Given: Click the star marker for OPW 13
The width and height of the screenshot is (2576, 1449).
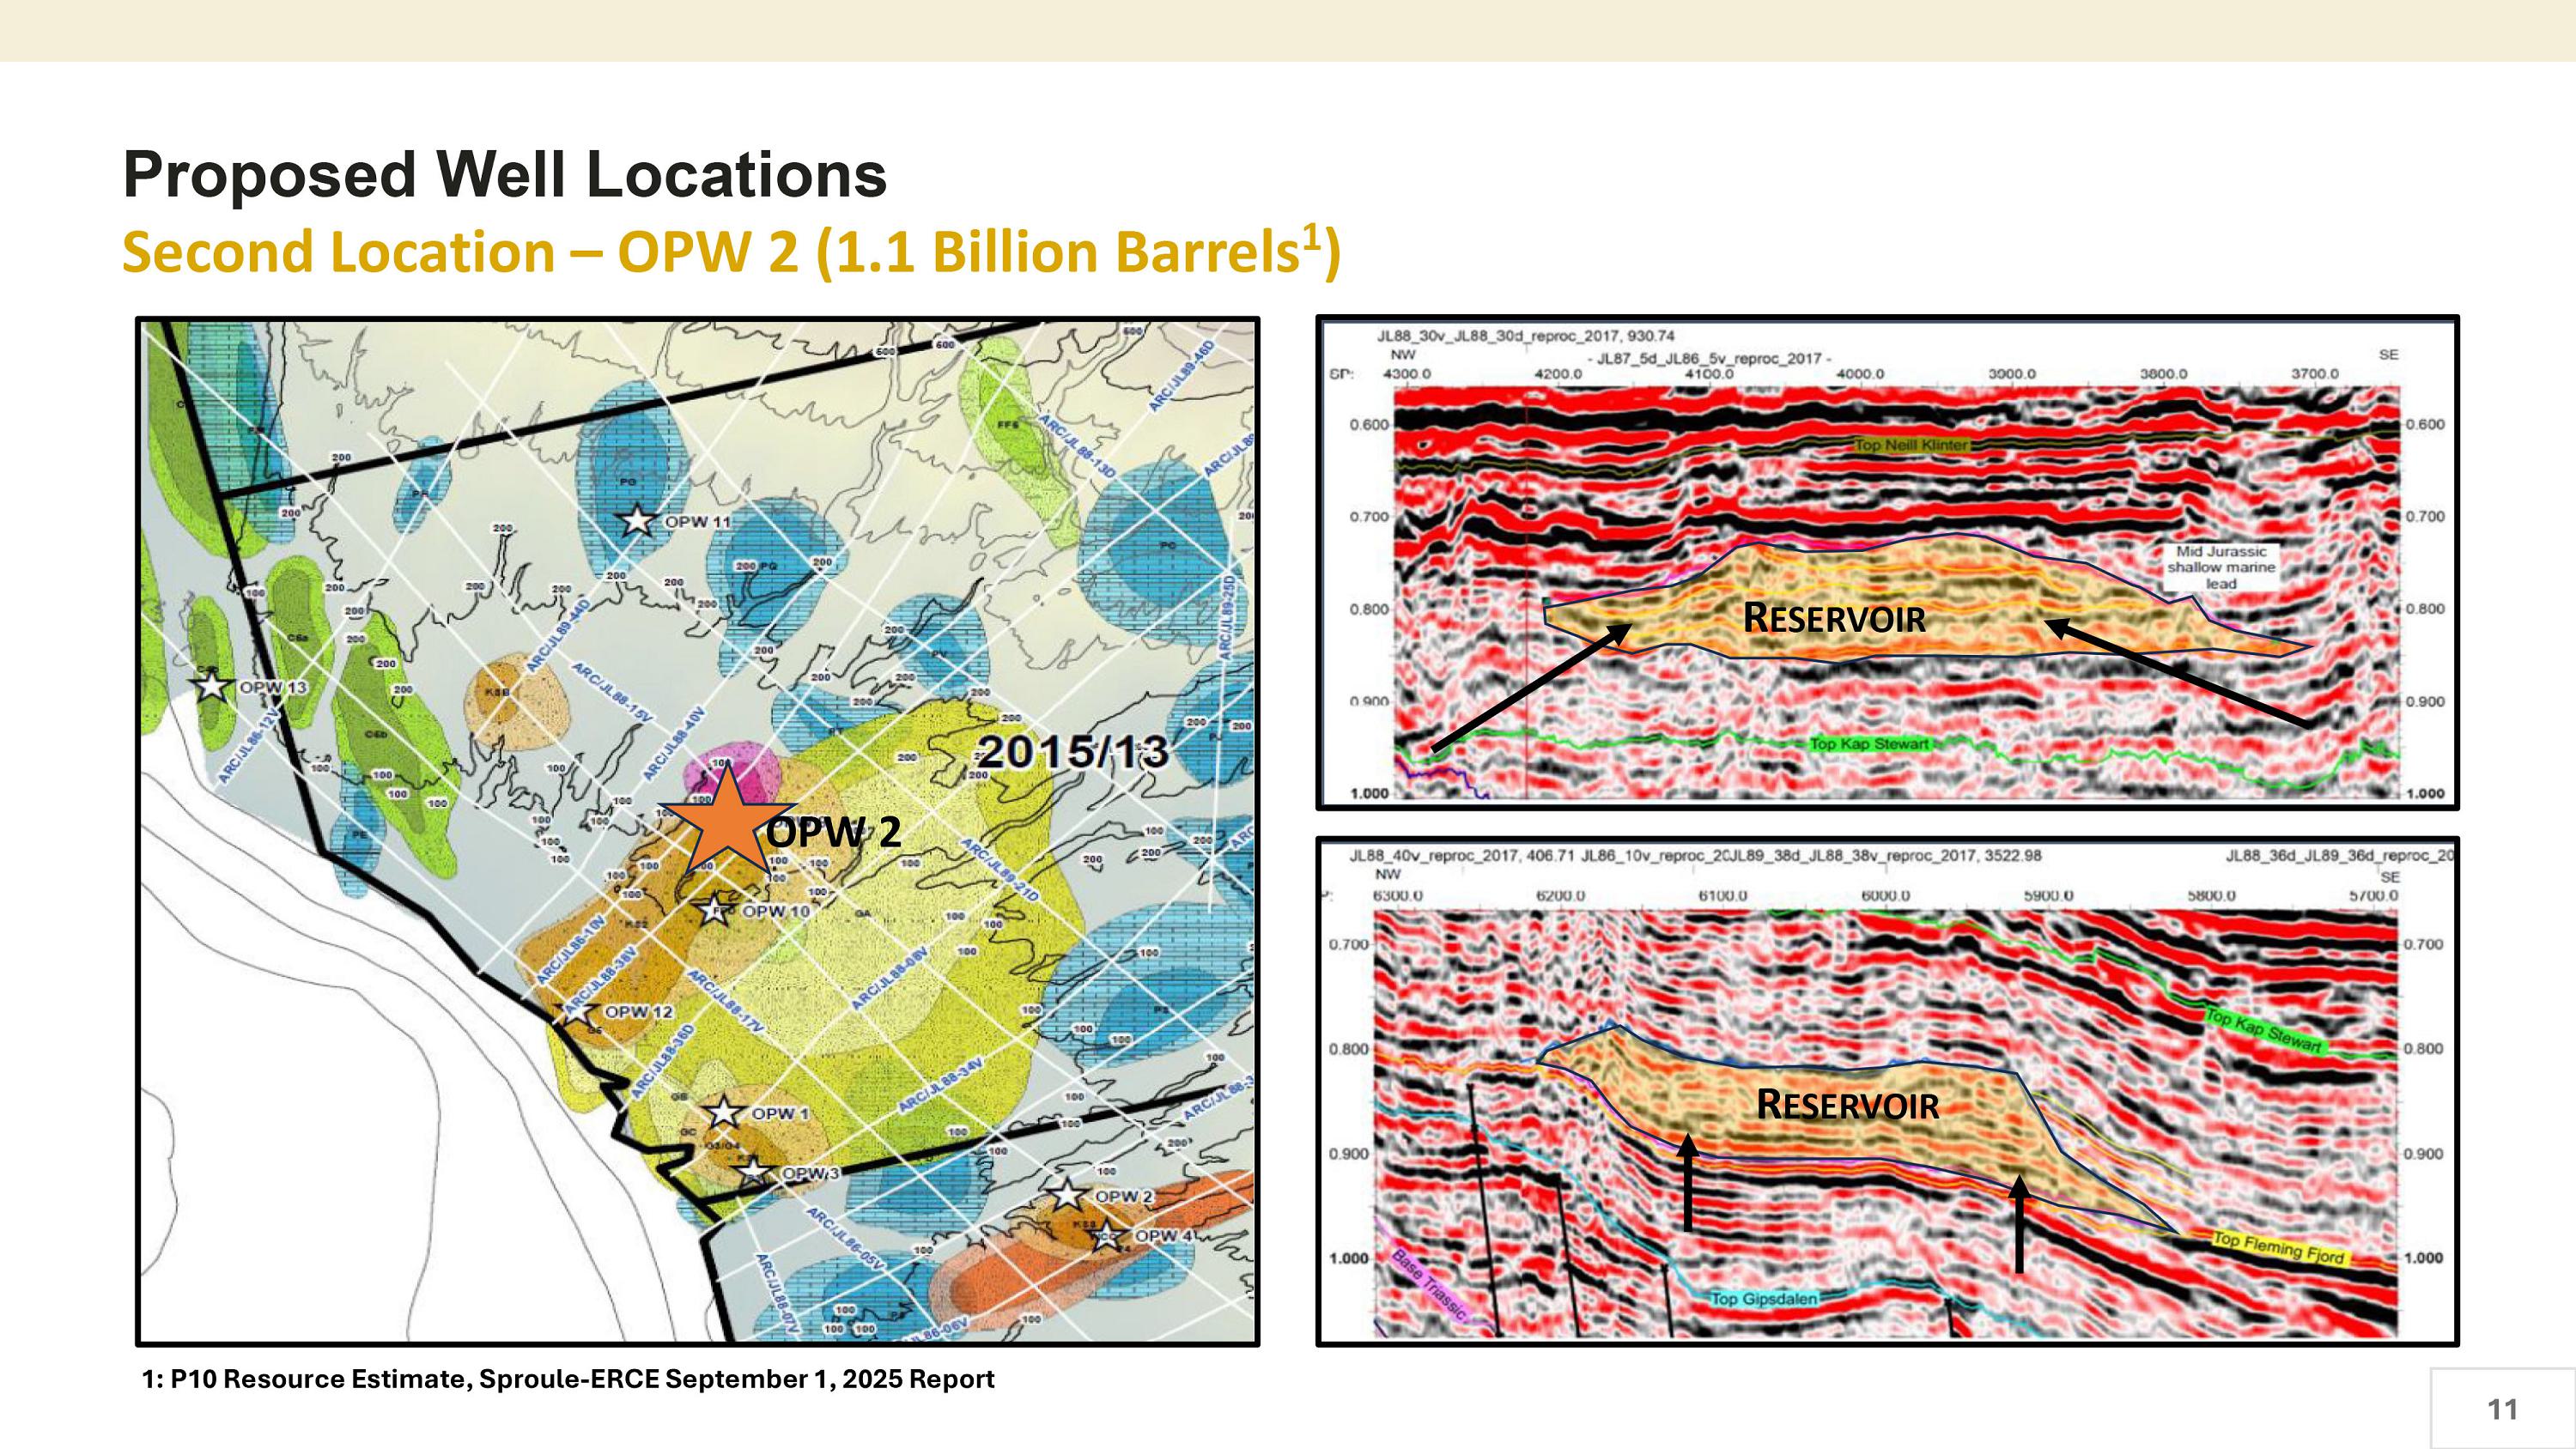Looking at the screenshot, I should click(x=212, y=687).
